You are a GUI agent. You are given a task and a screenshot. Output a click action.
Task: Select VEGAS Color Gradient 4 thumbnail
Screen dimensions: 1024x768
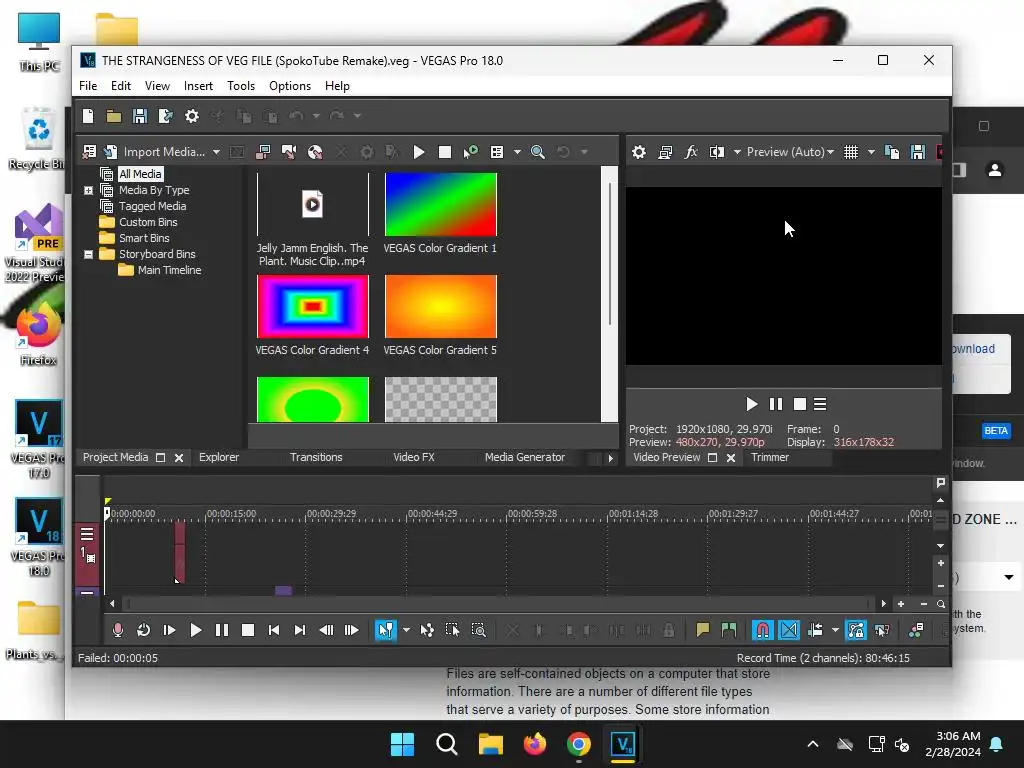313,306
